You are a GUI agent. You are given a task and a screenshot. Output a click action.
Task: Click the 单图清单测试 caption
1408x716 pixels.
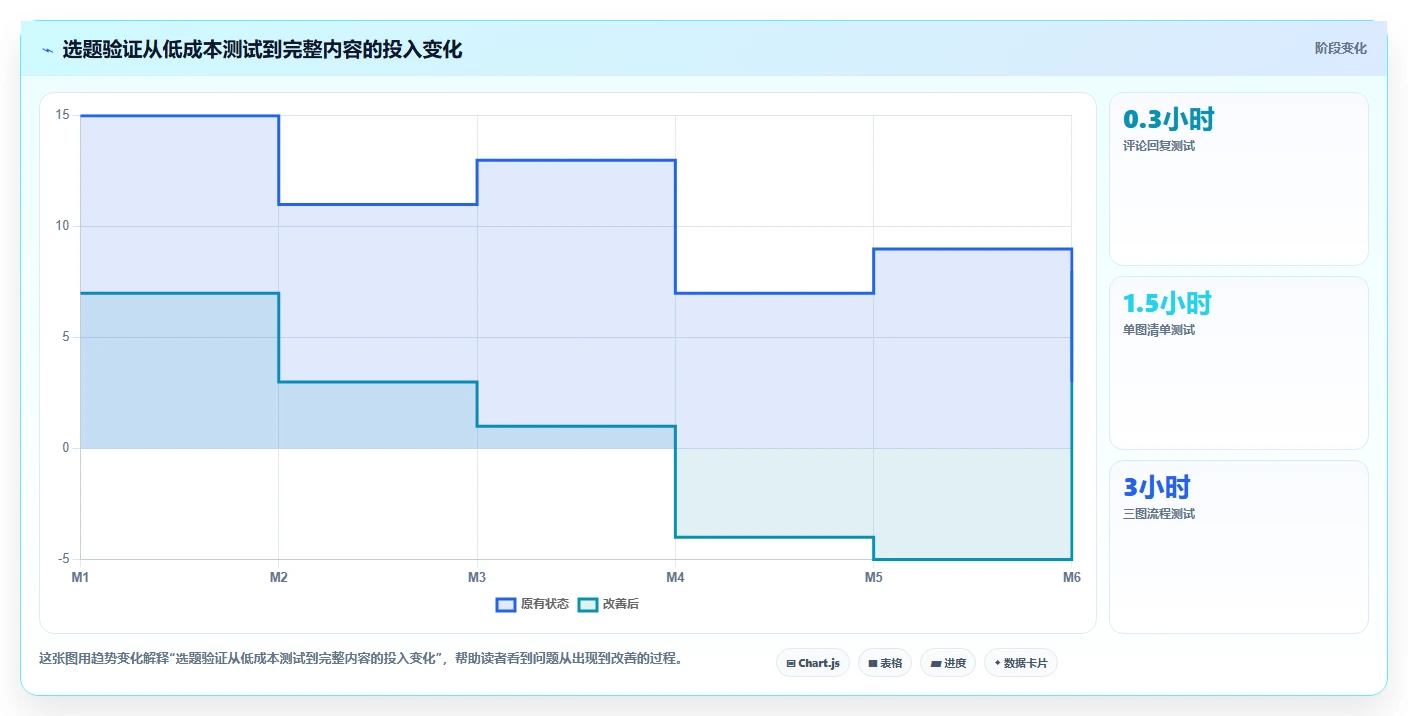tap(1159, 330)
